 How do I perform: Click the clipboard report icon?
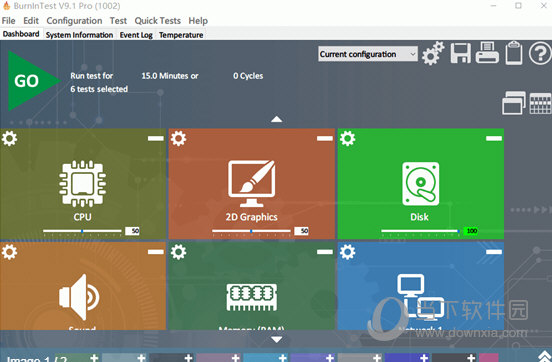(514, 53)
